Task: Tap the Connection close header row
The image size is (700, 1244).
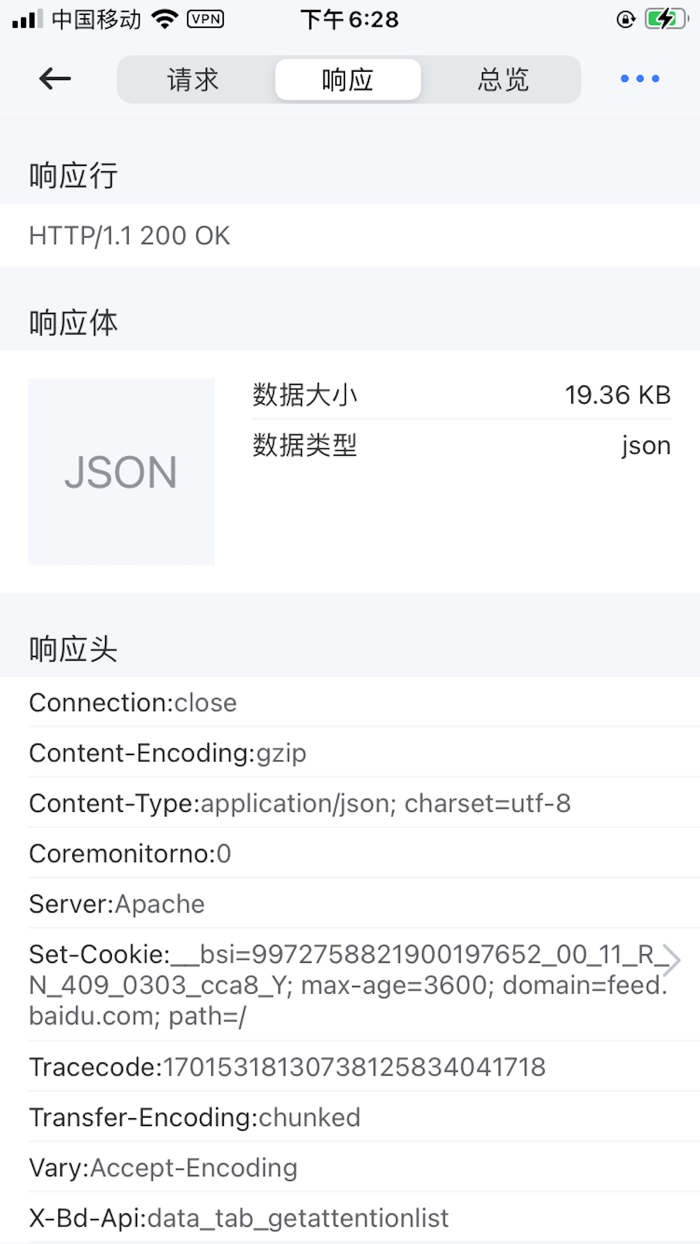Action: (x=133, y=702)
